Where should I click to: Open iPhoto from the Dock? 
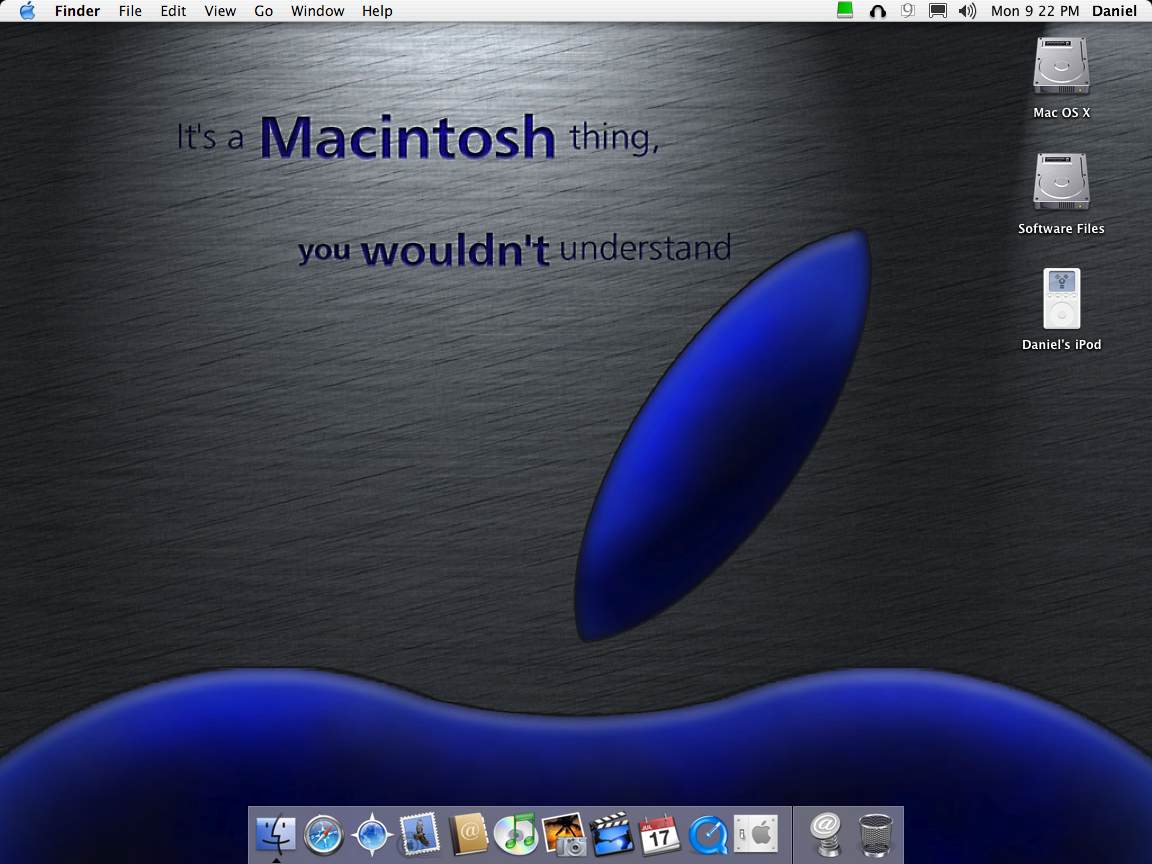(564, 834)
